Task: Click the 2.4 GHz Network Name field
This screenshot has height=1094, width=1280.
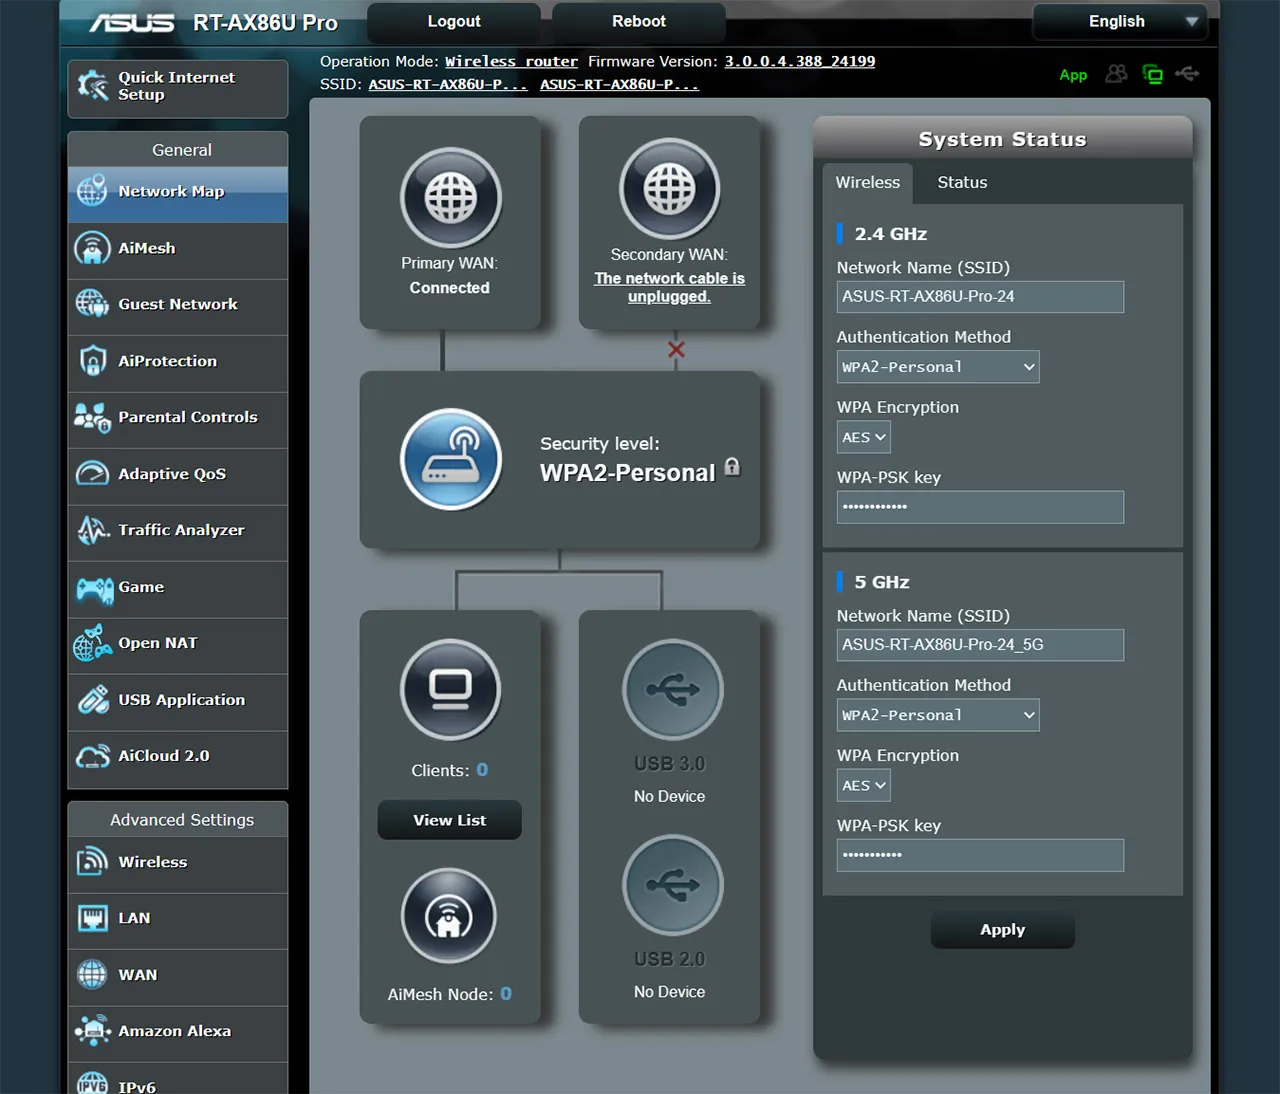Action: coord(980,297)
